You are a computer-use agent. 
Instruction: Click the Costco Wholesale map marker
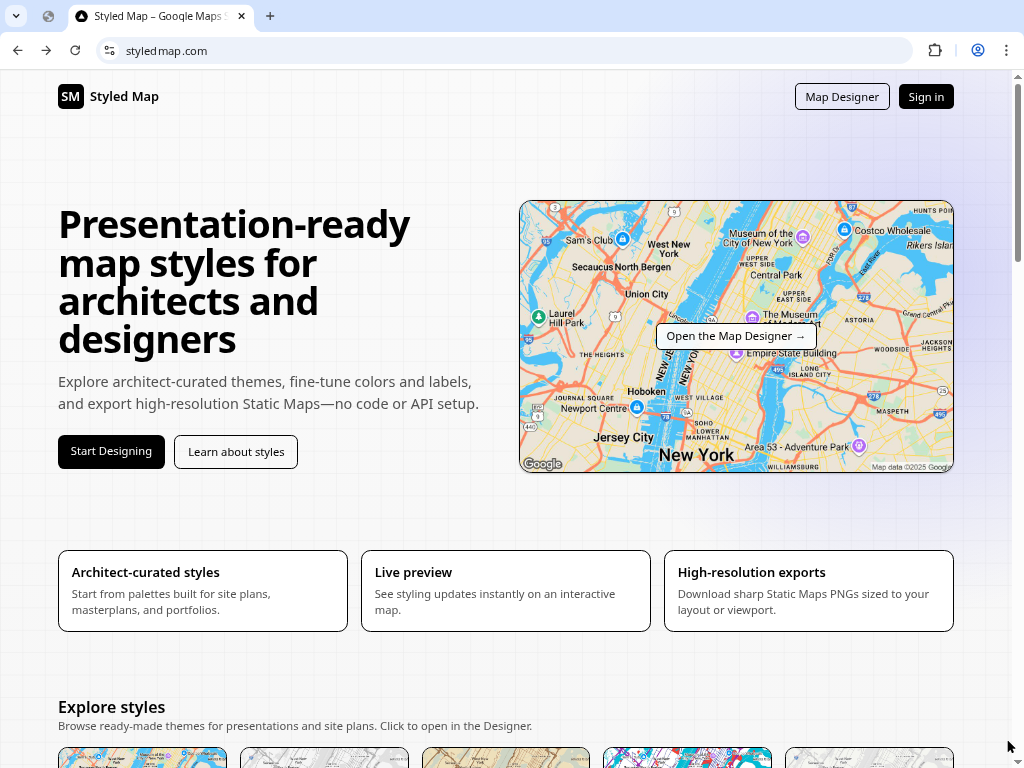(844, 229)
